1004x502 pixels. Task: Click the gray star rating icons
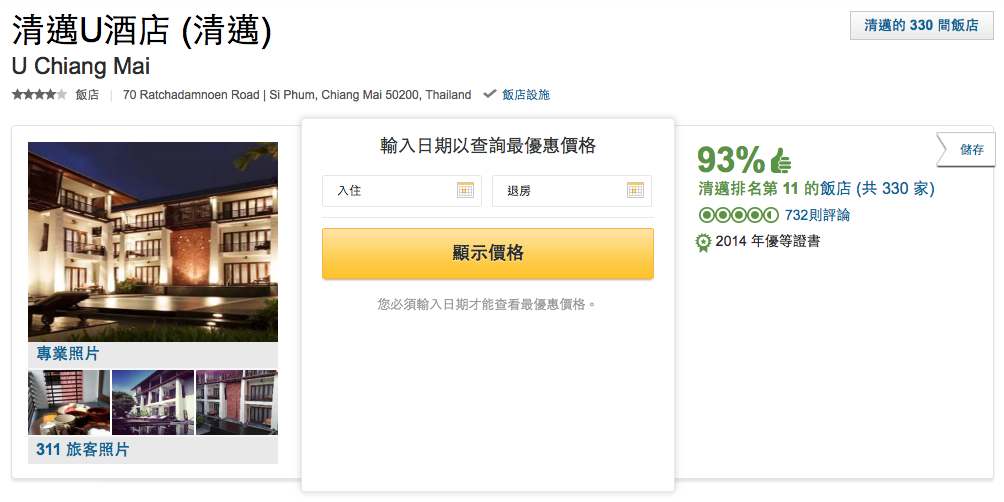click(x=39, y=95)
